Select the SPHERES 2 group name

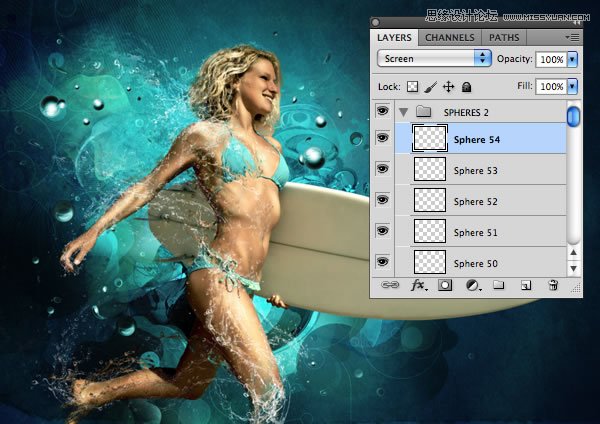[466, 113]
